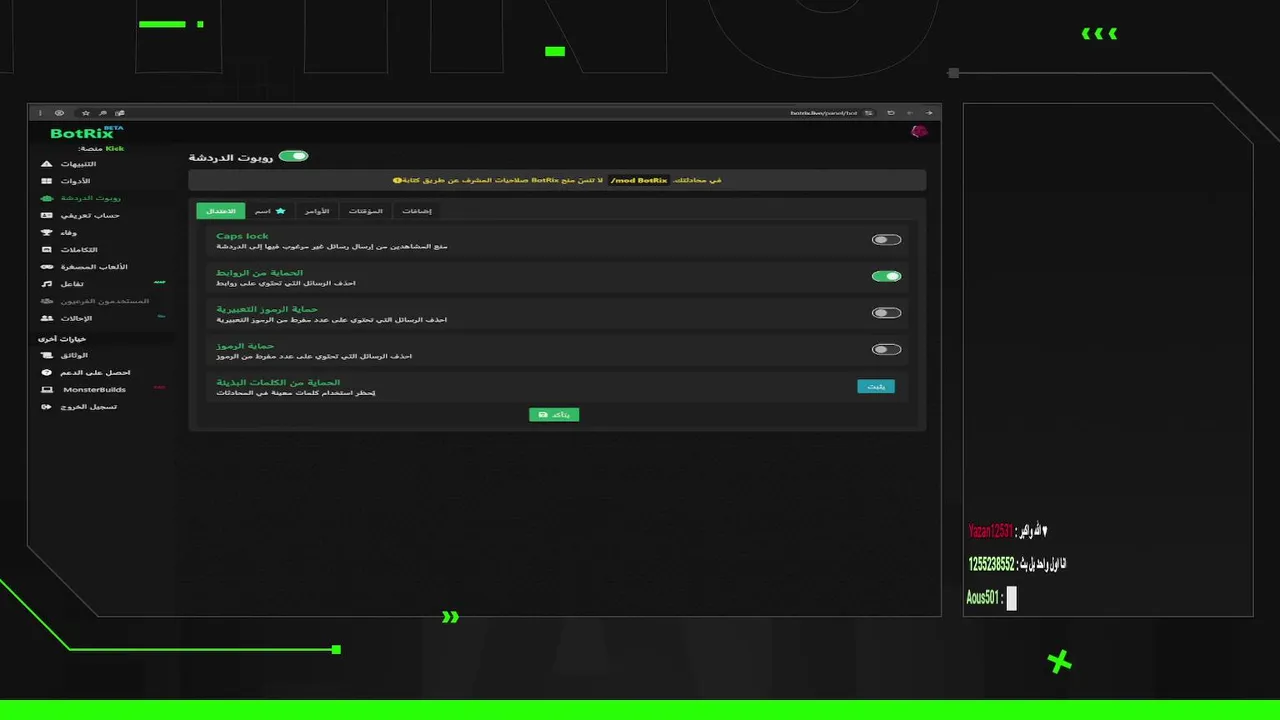
Task: Select the chat bot robot icon in sidebar
Action: pos(46,198)
